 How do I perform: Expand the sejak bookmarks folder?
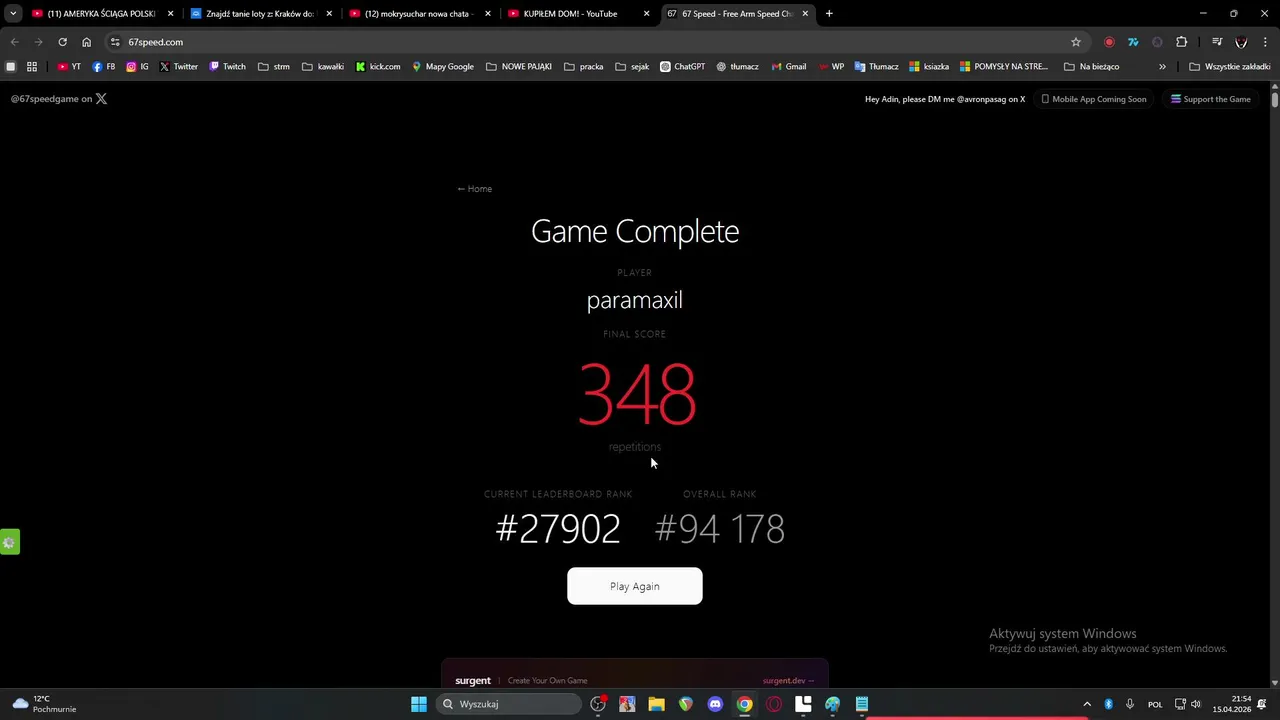633,67
